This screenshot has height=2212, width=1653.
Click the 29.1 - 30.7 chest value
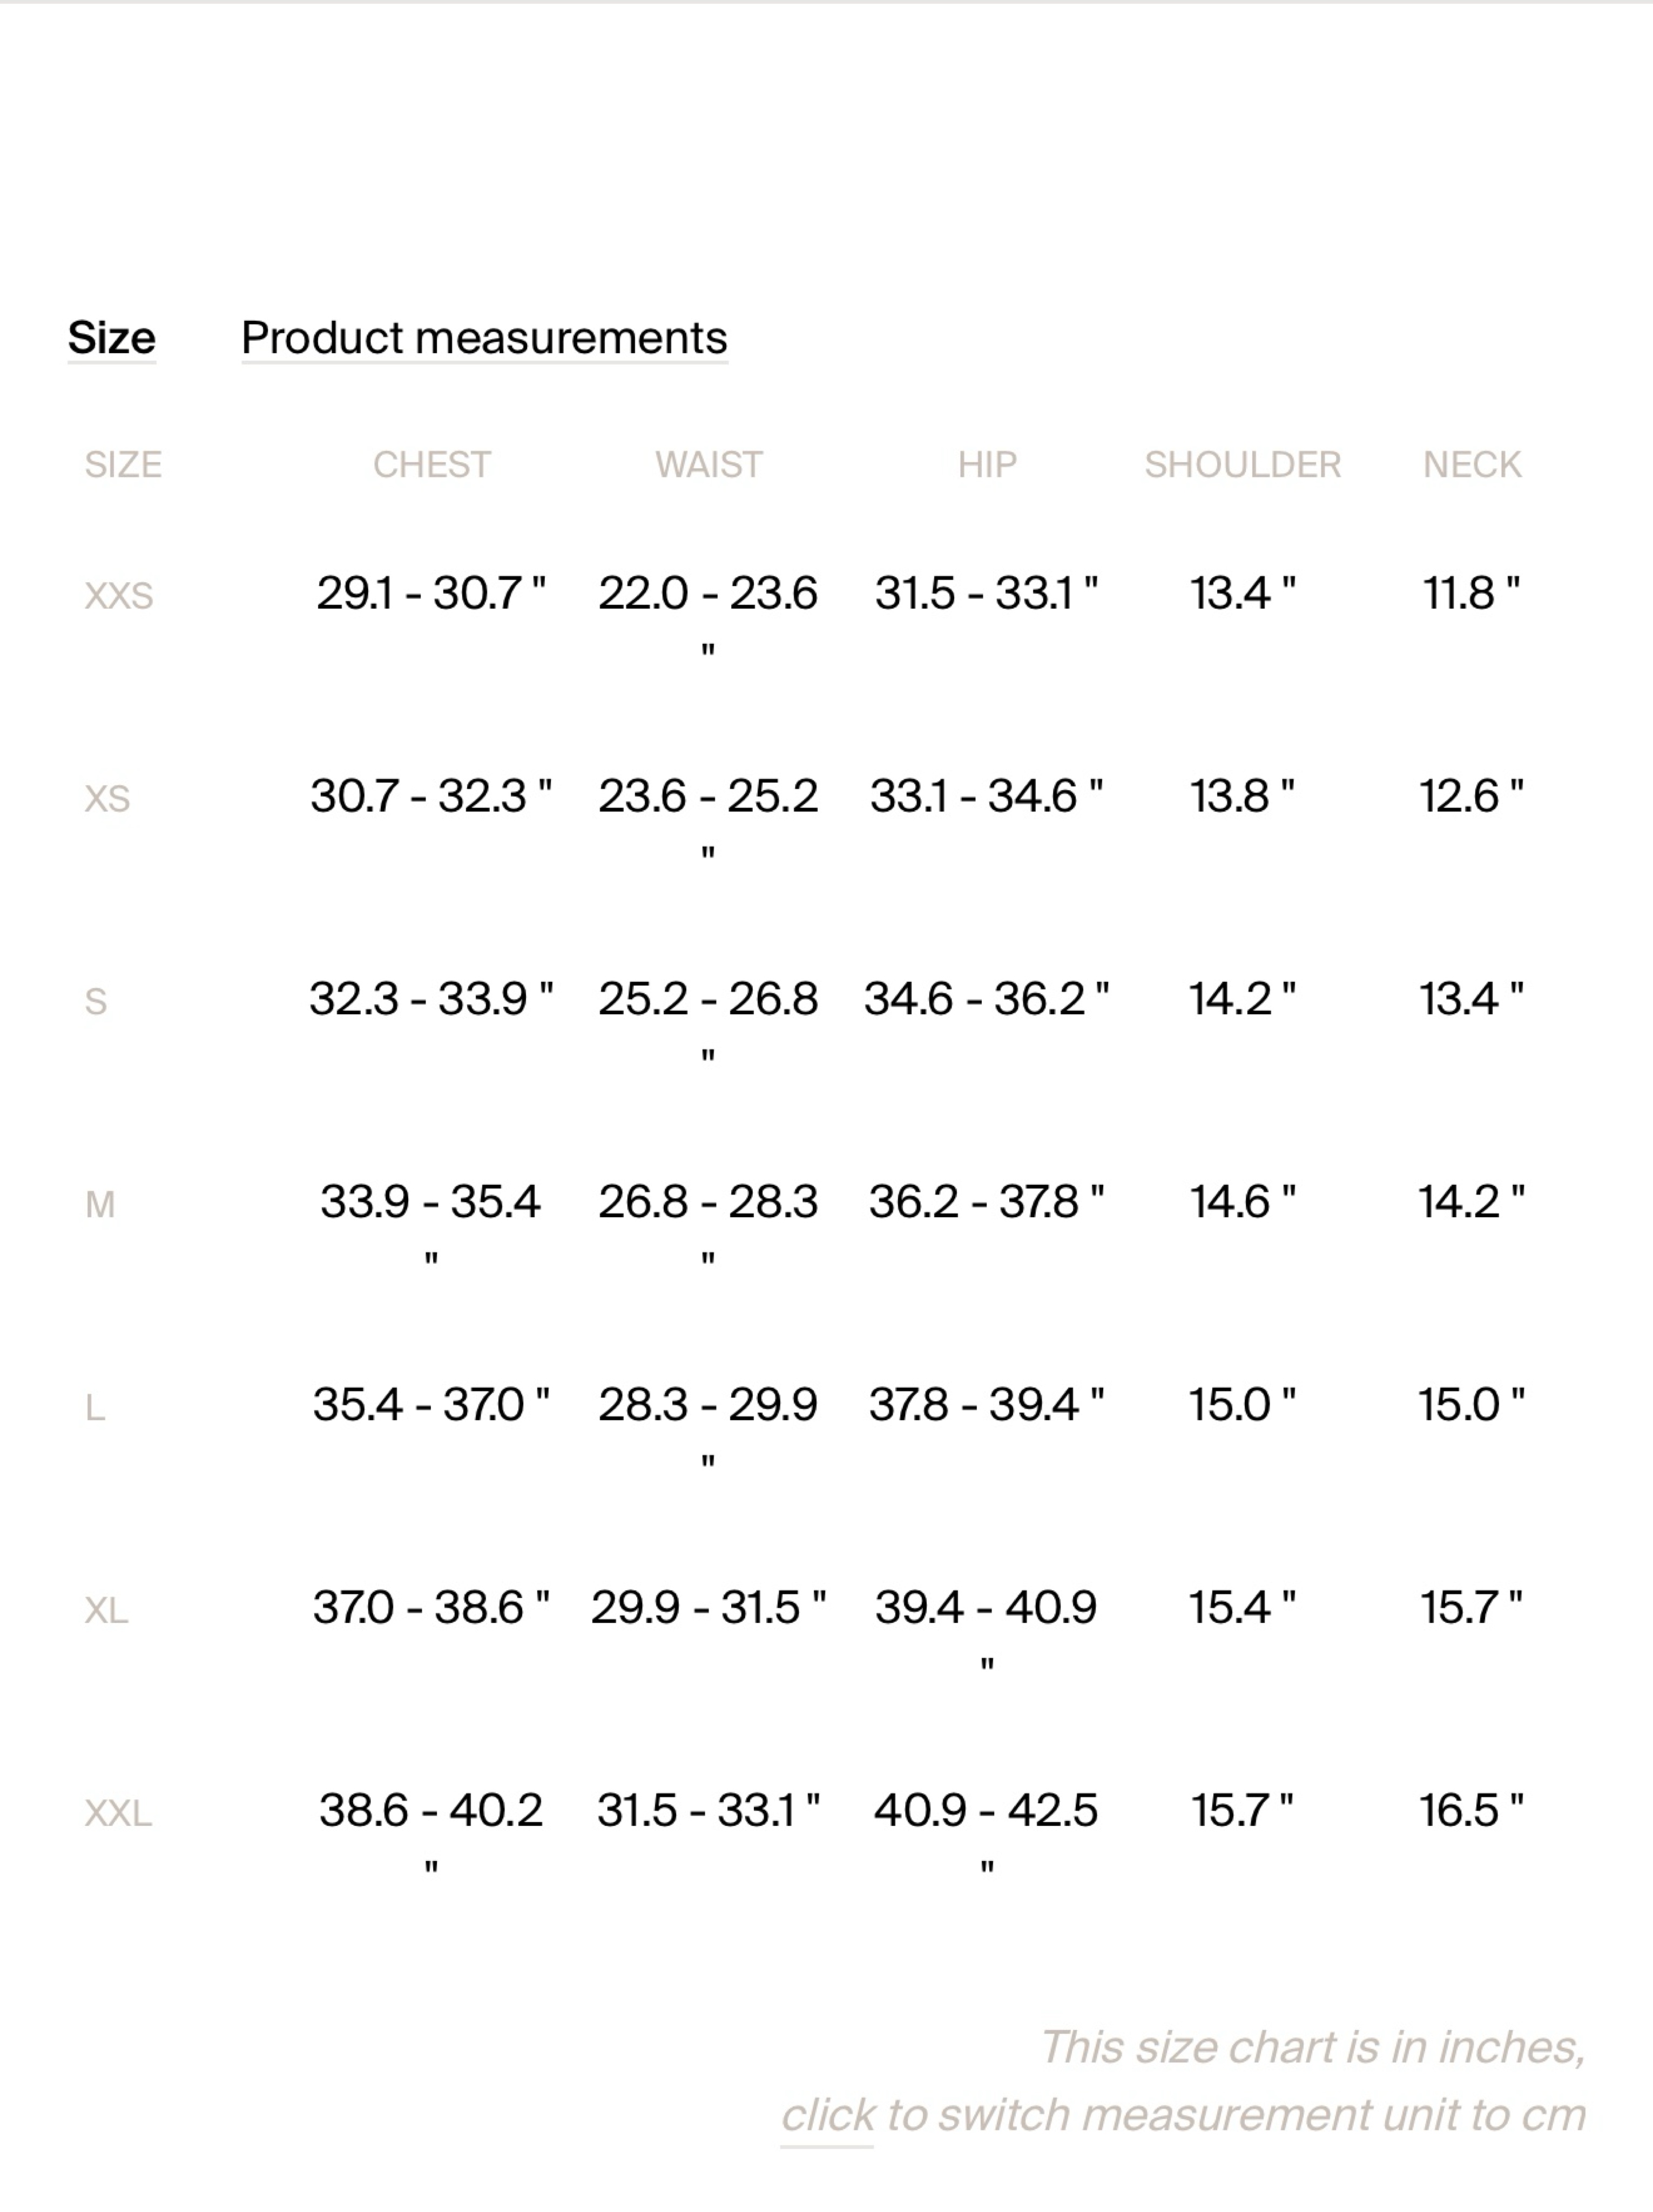(431, 593)
